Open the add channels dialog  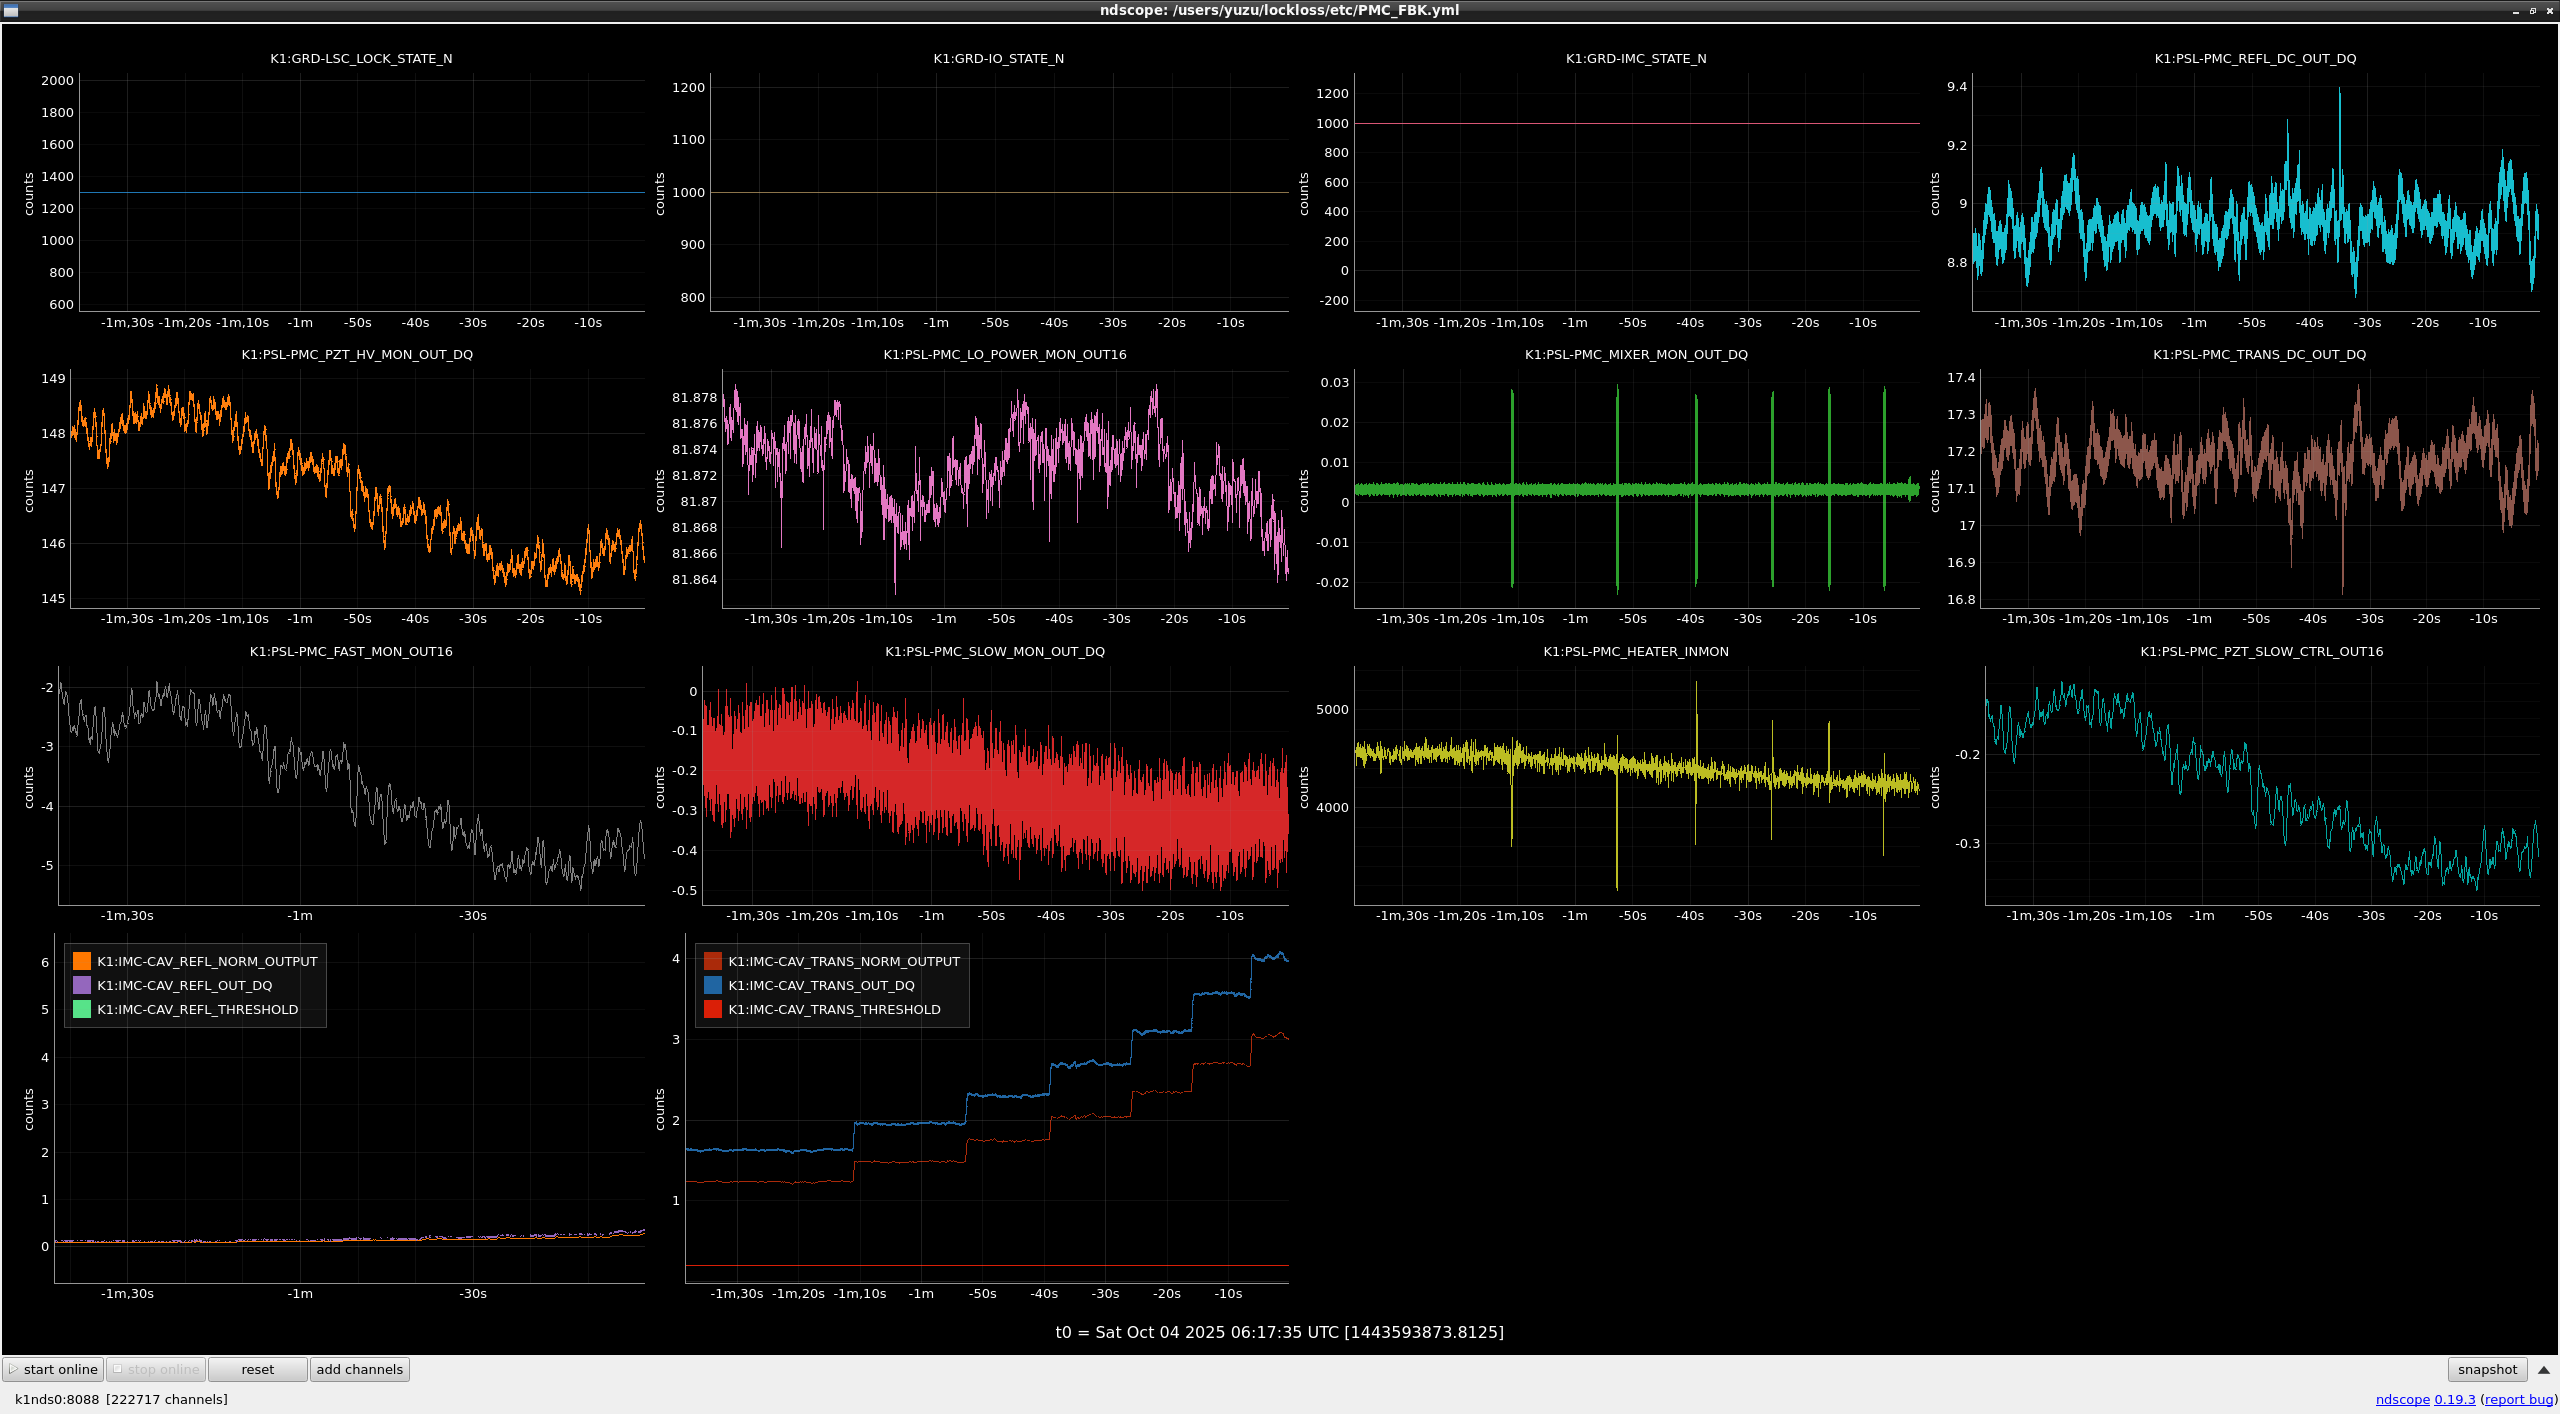[359, 1369]
